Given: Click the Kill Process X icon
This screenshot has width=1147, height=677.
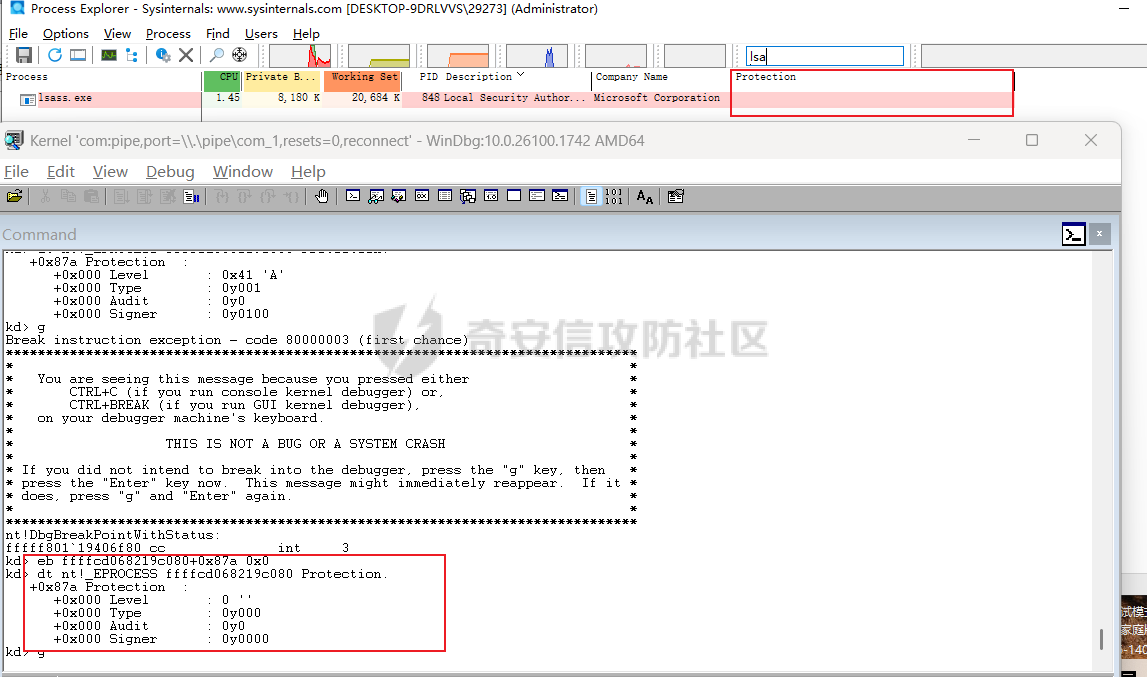Looking at the screenshot, I should (x=186, y=55).
